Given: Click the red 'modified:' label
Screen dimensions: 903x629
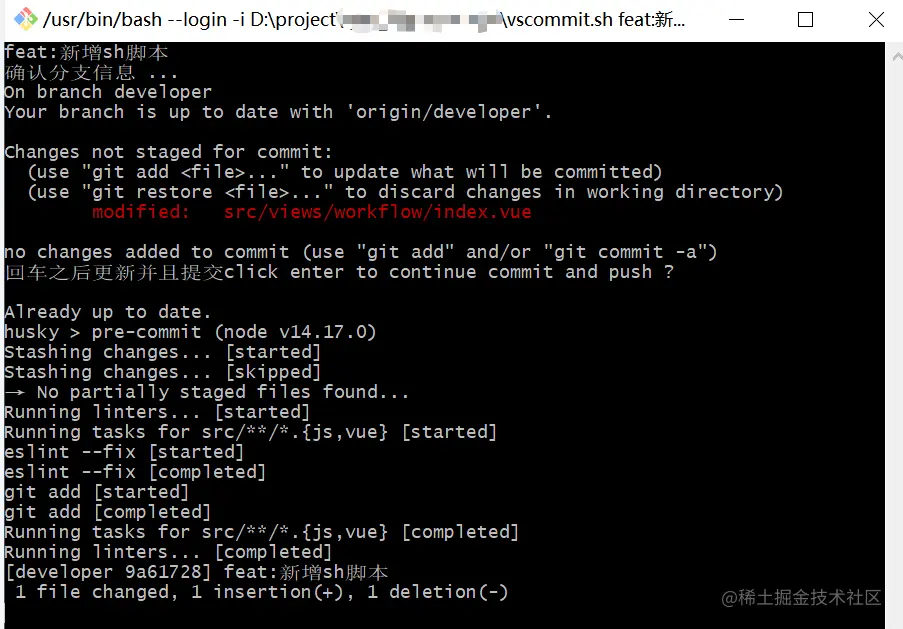Looking at the screenshot, I should pos(141,212).
